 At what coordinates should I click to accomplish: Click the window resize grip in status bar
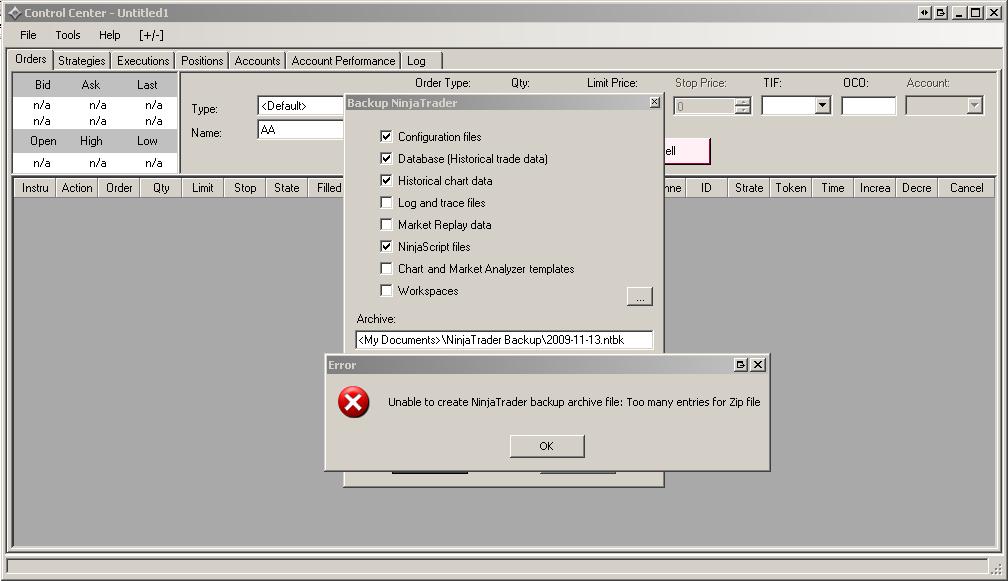coord(996,568)
